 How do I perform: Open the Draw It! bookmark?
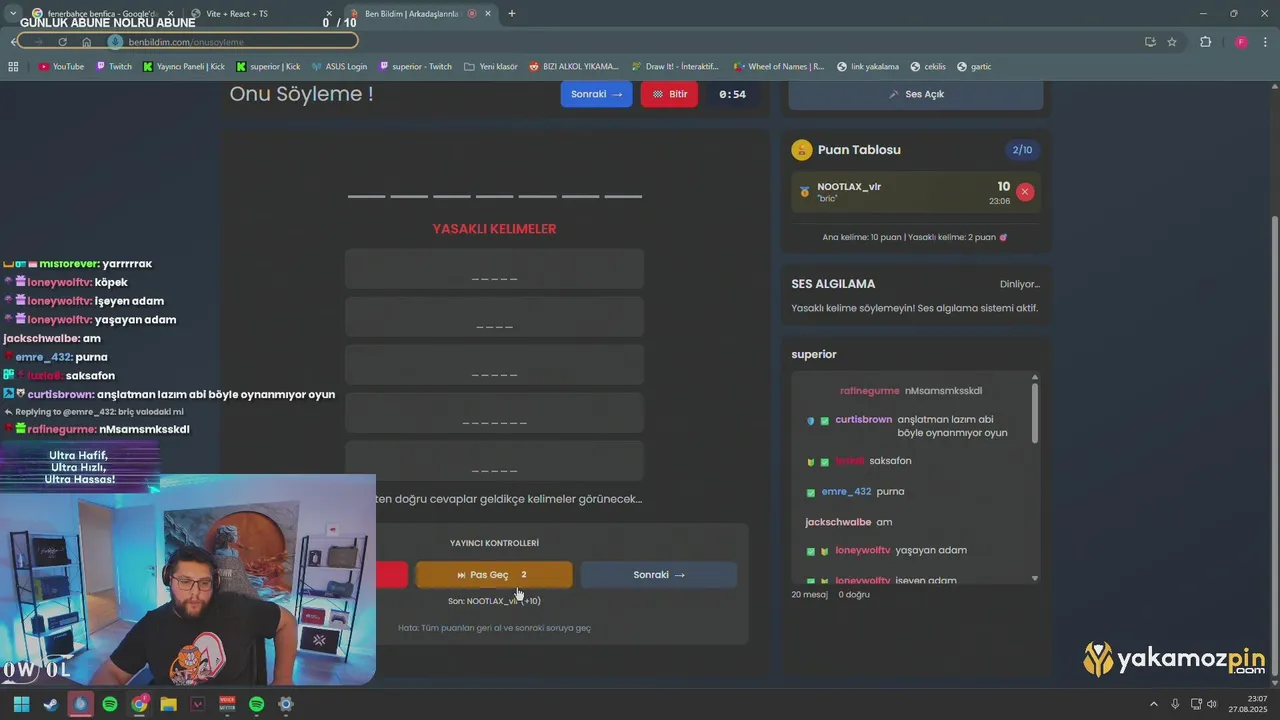tap(675, 66)
